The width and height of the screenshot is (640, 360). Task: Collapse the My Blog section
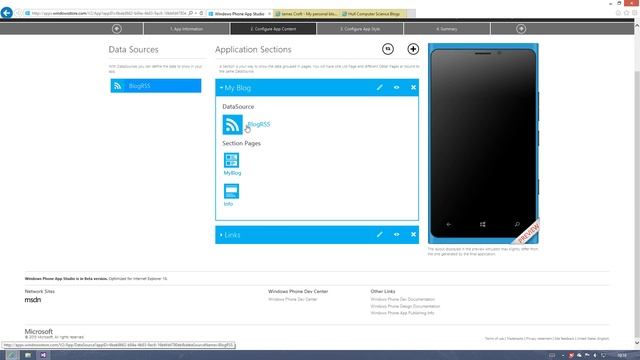click(x=221, y=88)
